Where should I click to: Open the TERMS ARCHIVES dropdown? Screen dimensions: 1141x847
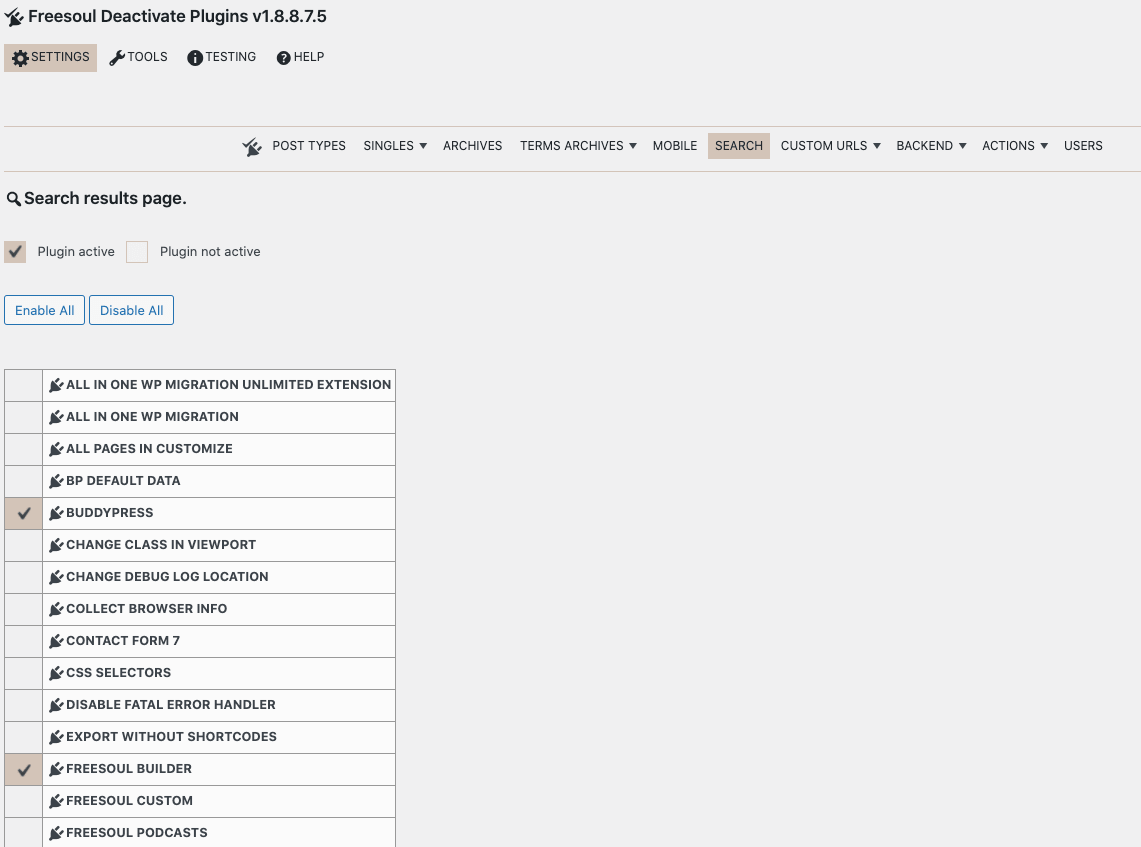pyautogui.click(x=577, y=146)
